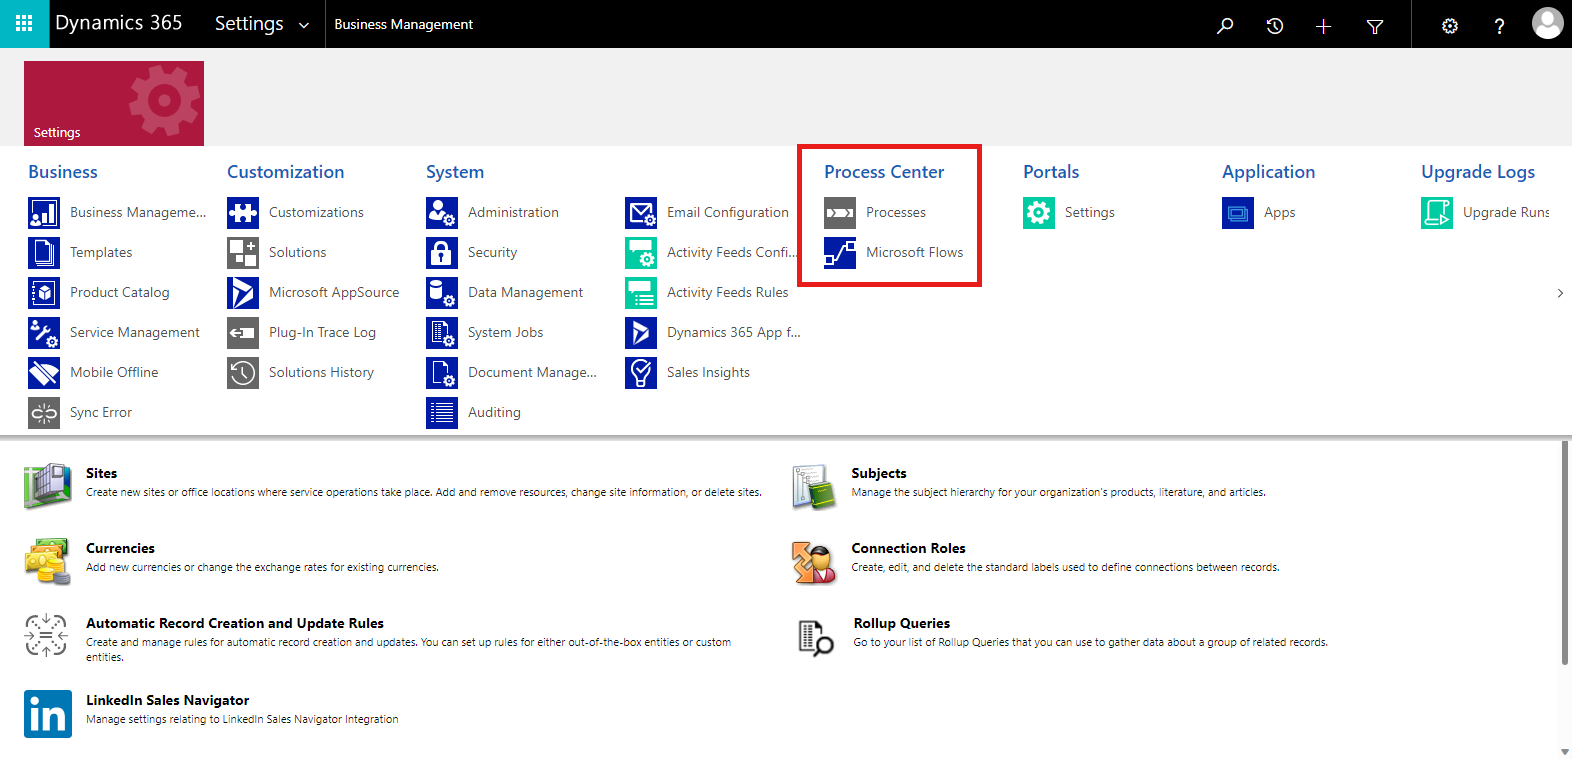Click the Sync Error icon
1572x758 pixels.
point(44,413)
